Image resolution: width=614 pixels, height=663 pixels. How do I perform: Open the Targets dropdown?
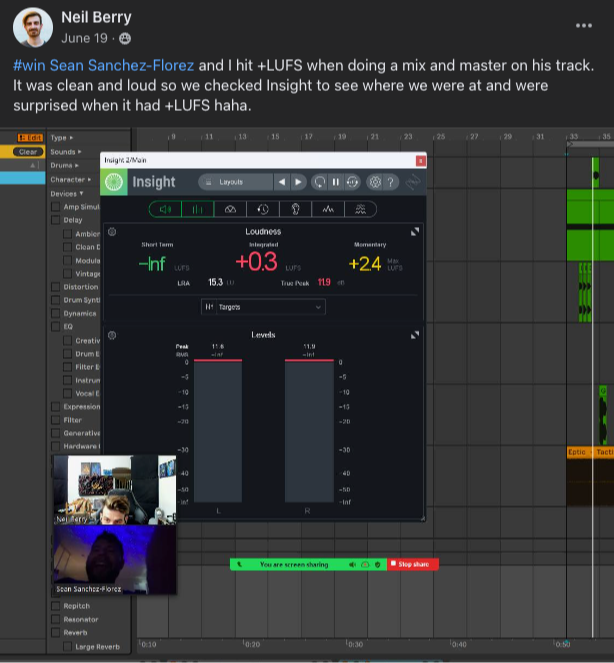click(x=264, y=307)
